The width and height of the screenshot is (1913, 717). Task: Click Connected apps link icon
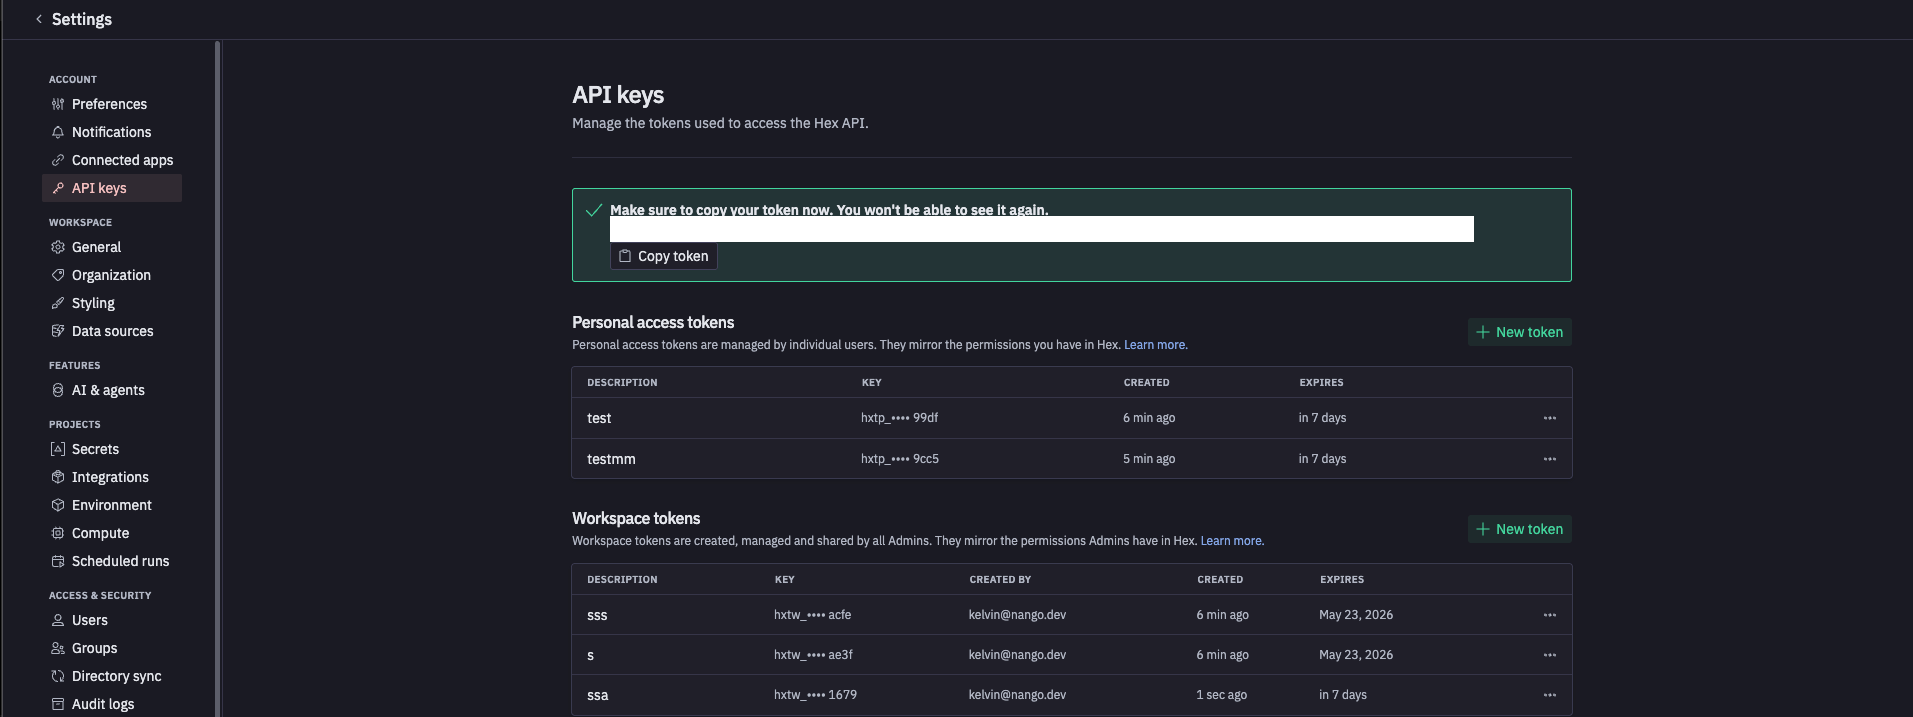click(58, 160)
